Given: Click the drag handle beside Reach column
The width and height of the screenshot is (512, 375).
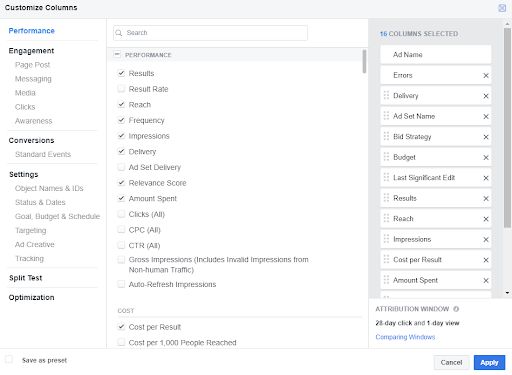Looking at the screenshot, I should (x=386, y=218).
